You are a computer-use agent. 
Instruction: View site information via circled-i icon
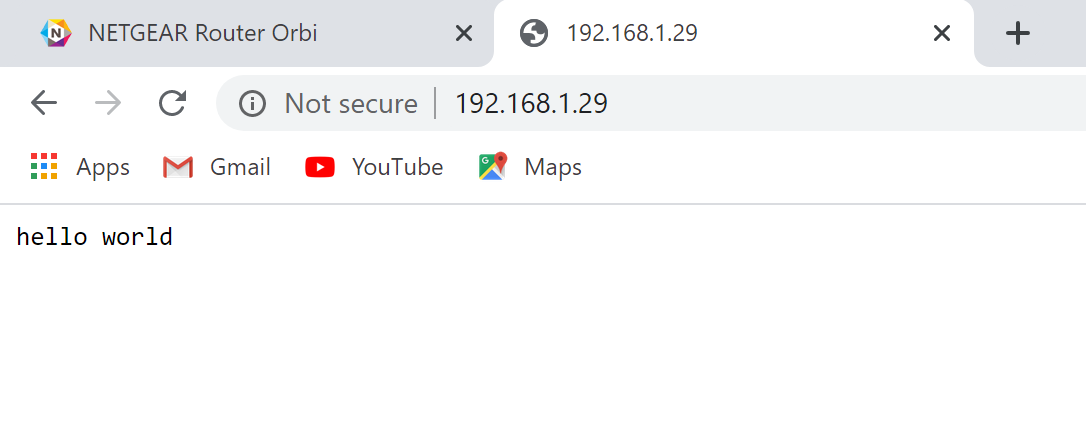(252, 103)
